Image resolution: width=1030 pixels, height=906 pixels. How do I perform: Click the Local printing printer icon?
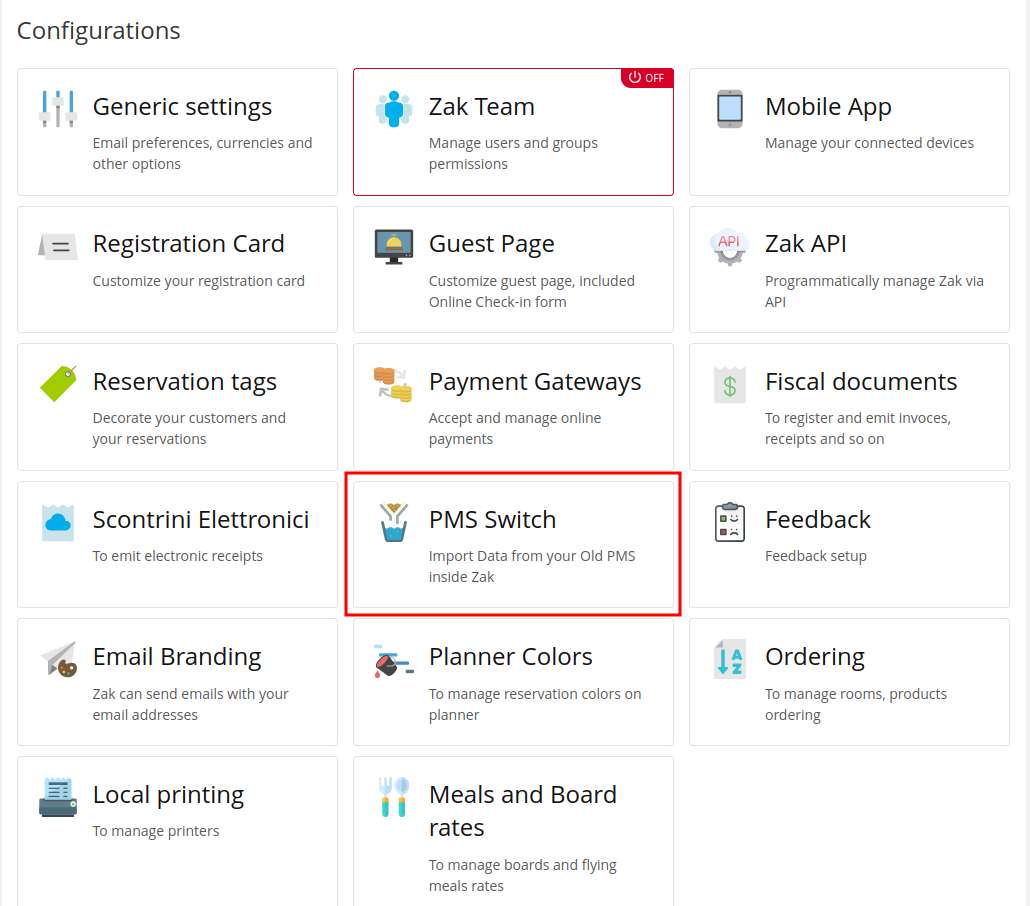pyautogui.click(x=58, y=797)
